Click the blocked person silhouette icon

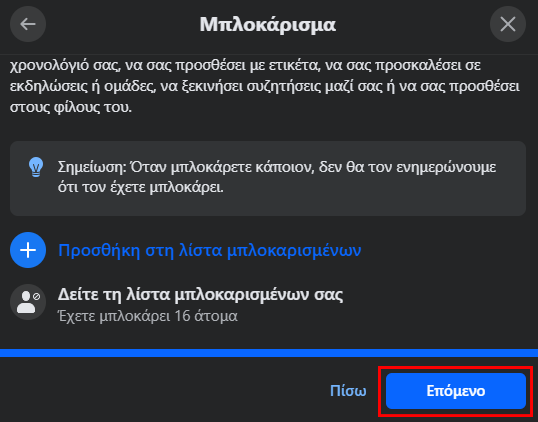click(28, 302)
